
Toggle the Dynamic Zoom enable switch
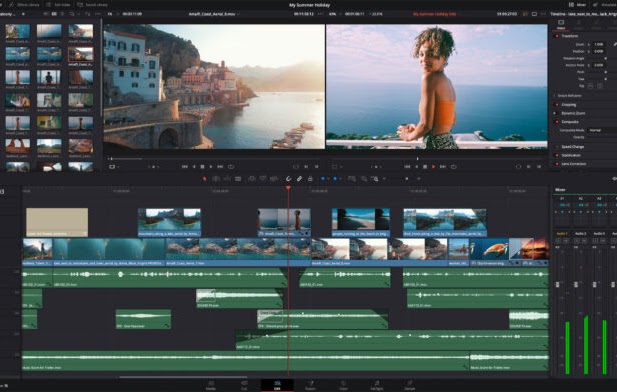(556, 113)
